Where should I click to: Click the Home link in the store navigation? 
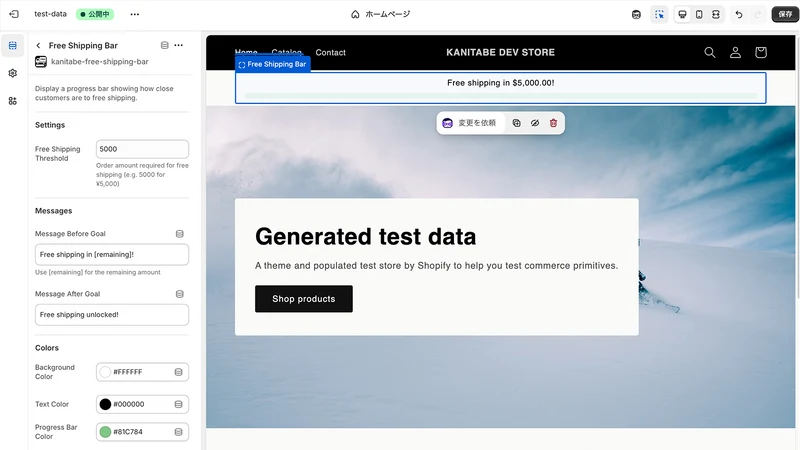246,52
